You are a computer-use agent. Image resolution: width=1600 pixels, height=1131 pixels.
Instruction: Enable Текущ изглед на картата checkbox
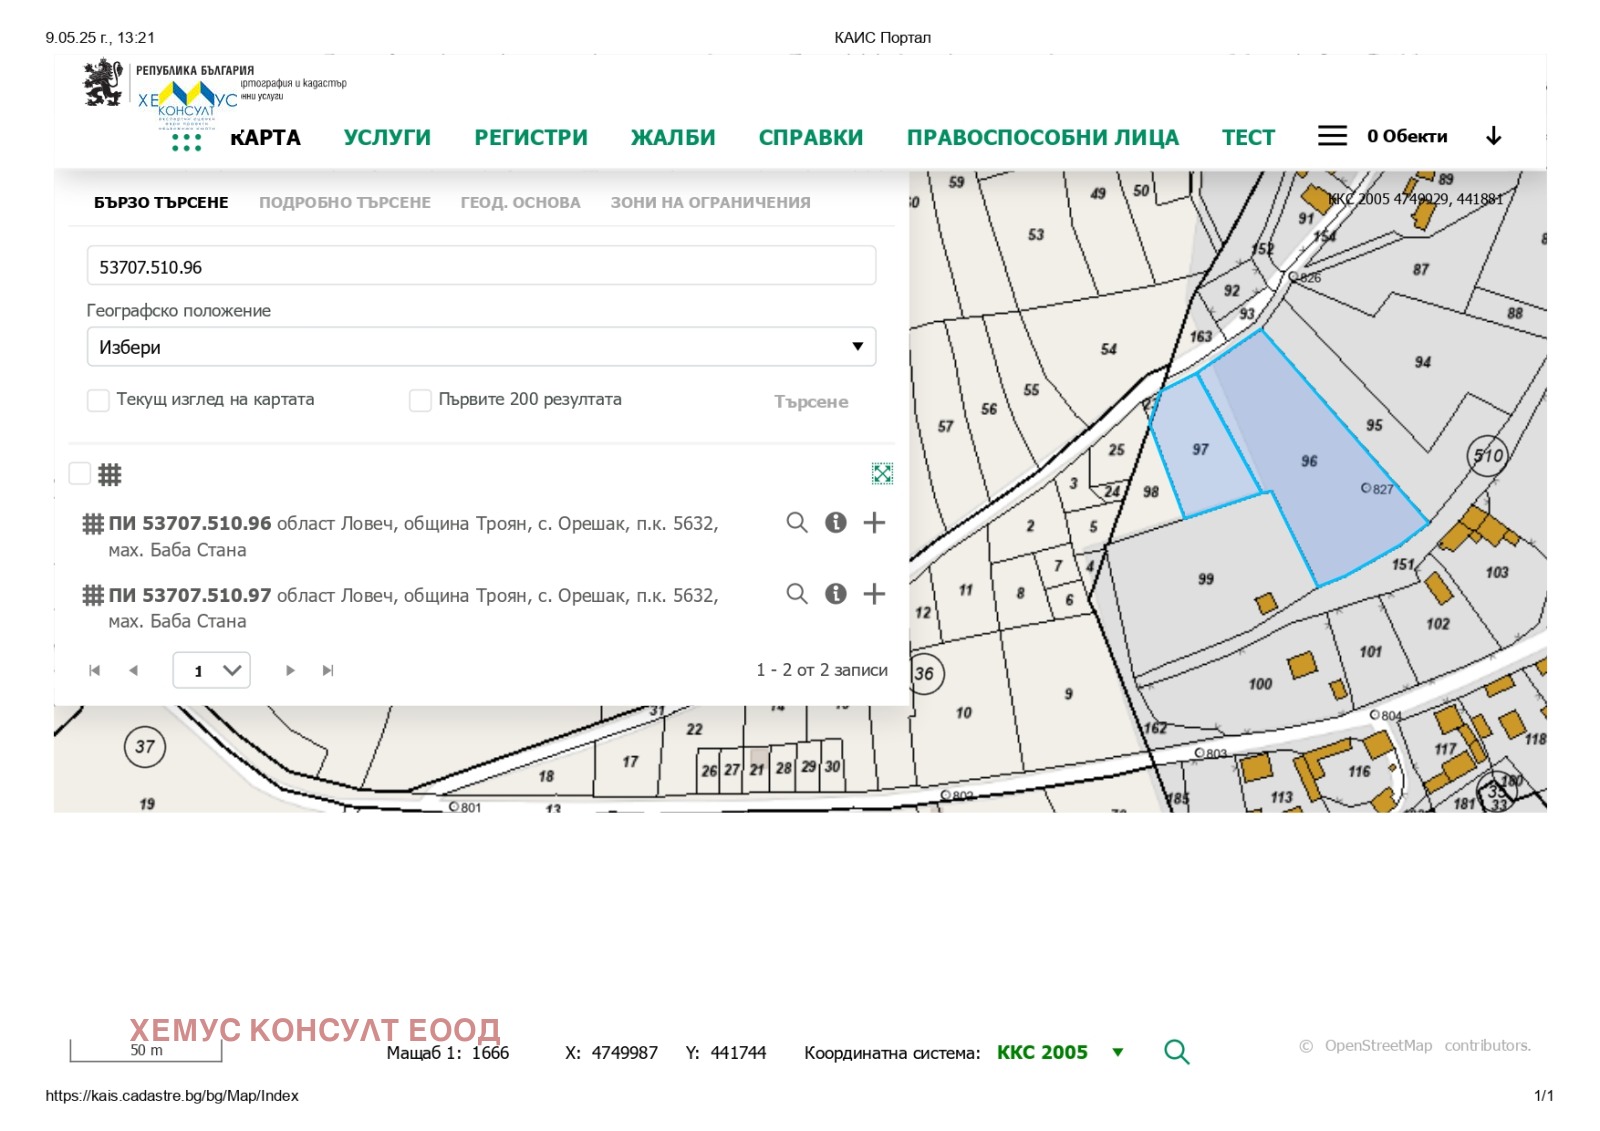click(98, 400)
